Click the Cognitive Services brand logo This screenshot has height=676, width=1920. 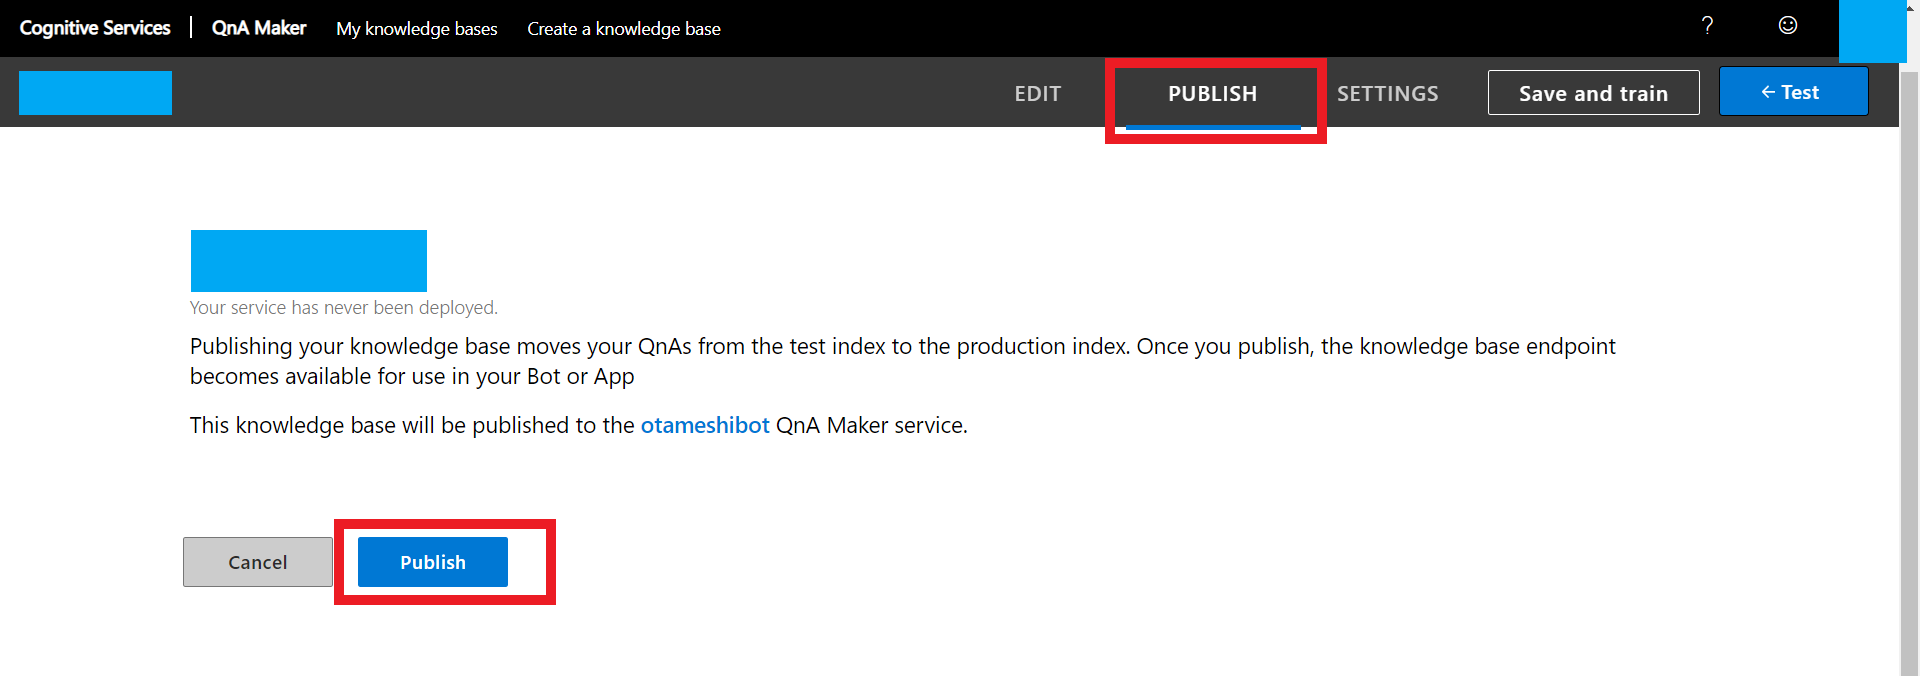click(95, 28)
